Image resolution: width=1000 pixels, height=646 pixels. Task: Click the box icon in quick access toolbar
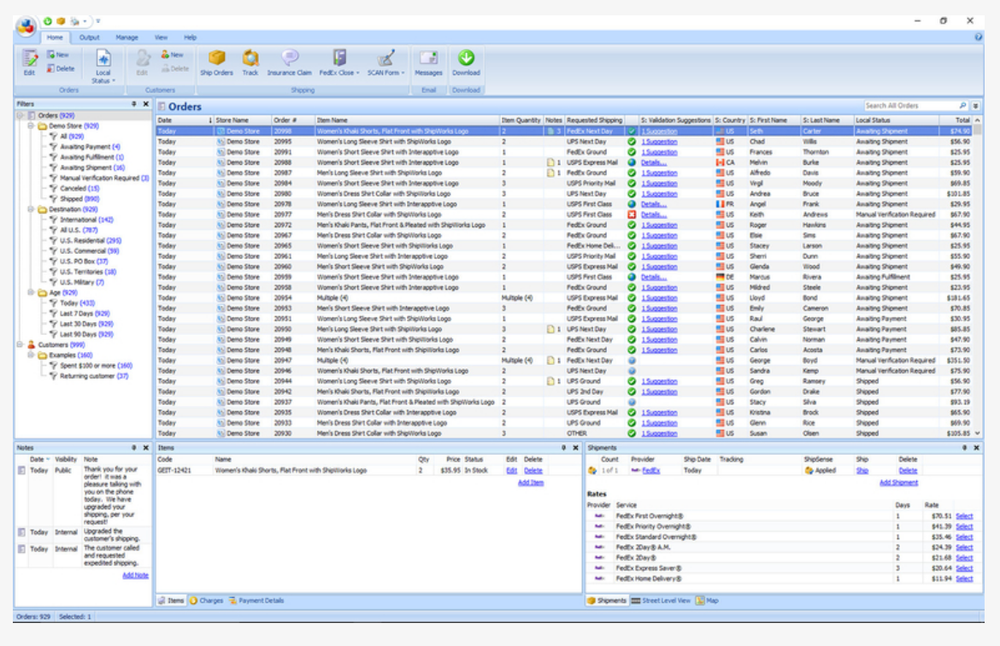(61, 21)
